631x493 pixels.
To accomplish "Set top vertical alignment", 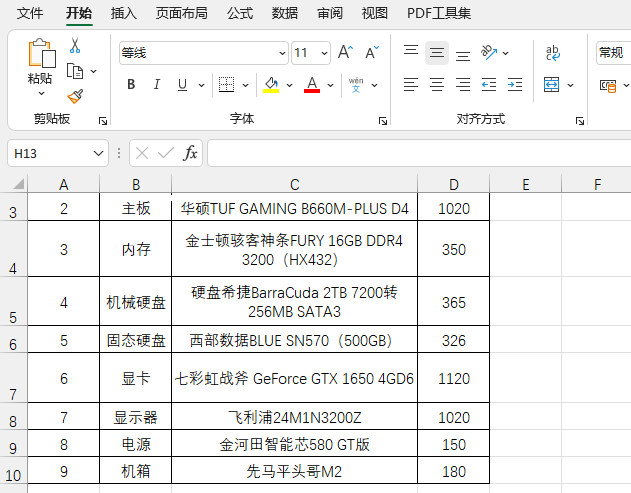I will coord(411,52).
